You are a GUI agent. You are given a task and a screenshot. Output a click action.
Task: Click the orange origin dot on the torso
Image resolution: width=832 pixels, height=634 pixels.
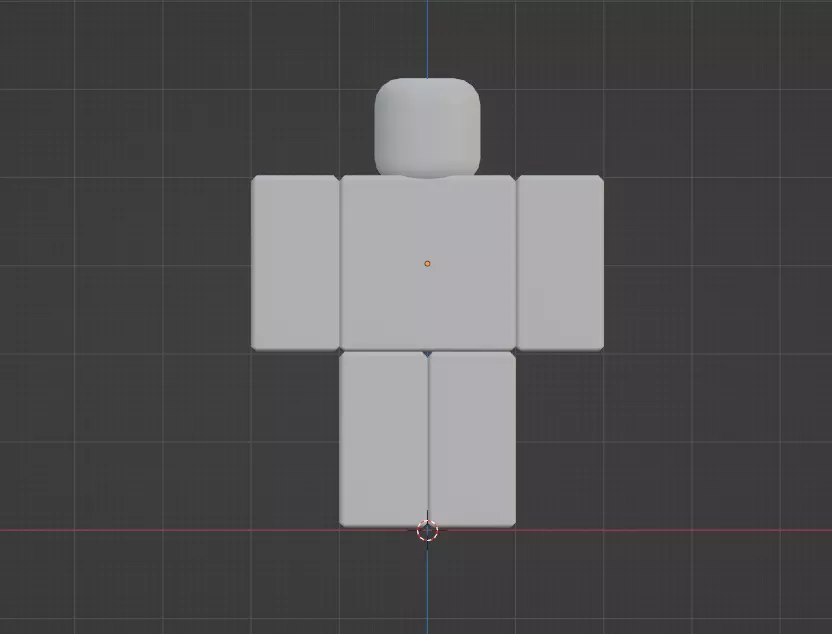427,264
